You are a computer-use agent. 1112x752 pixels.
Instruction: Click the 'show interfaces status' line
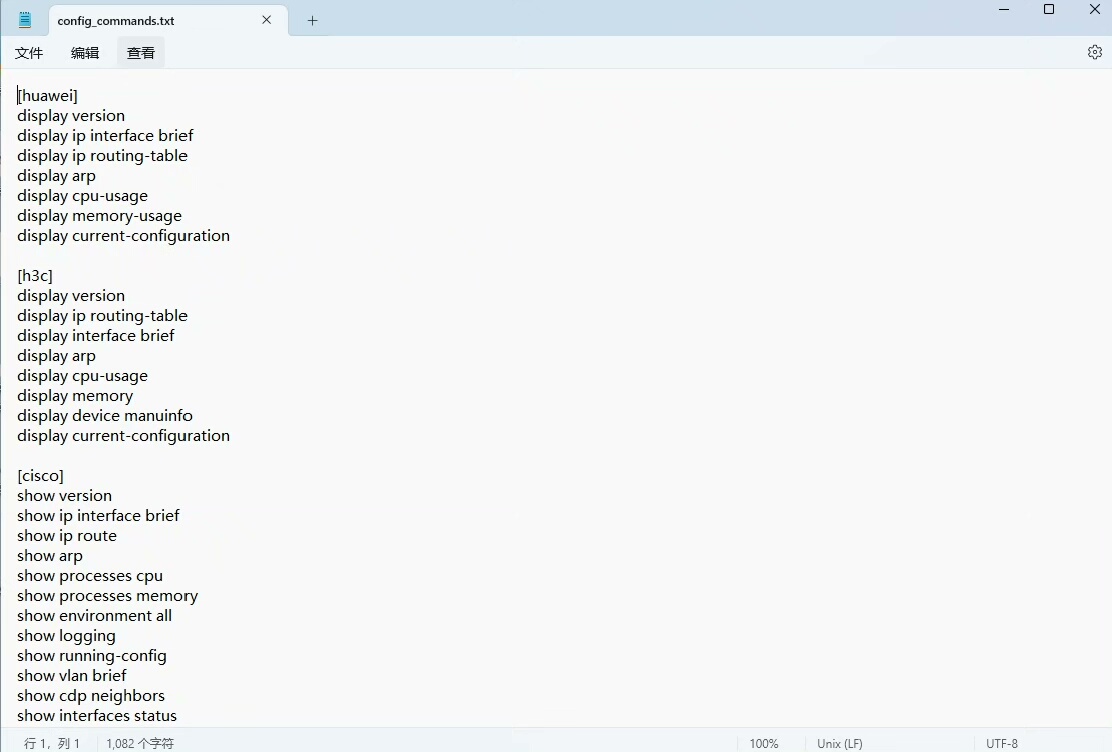pos(97,716)
